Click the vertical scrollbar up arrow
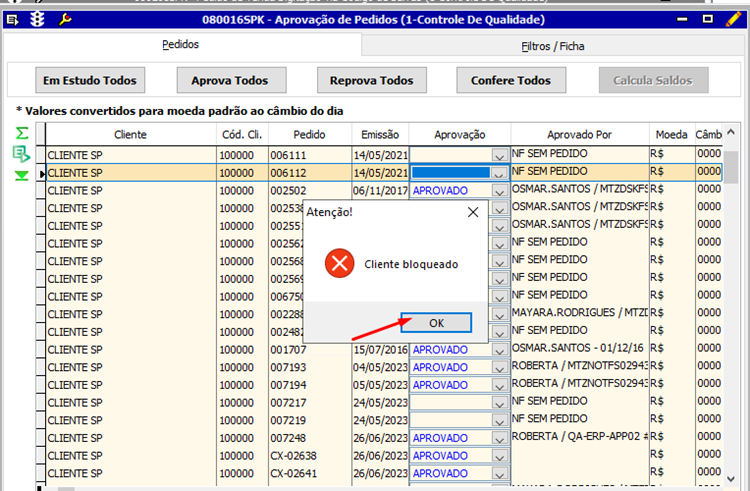Screen dimensions: 750x491 point(732,133)
